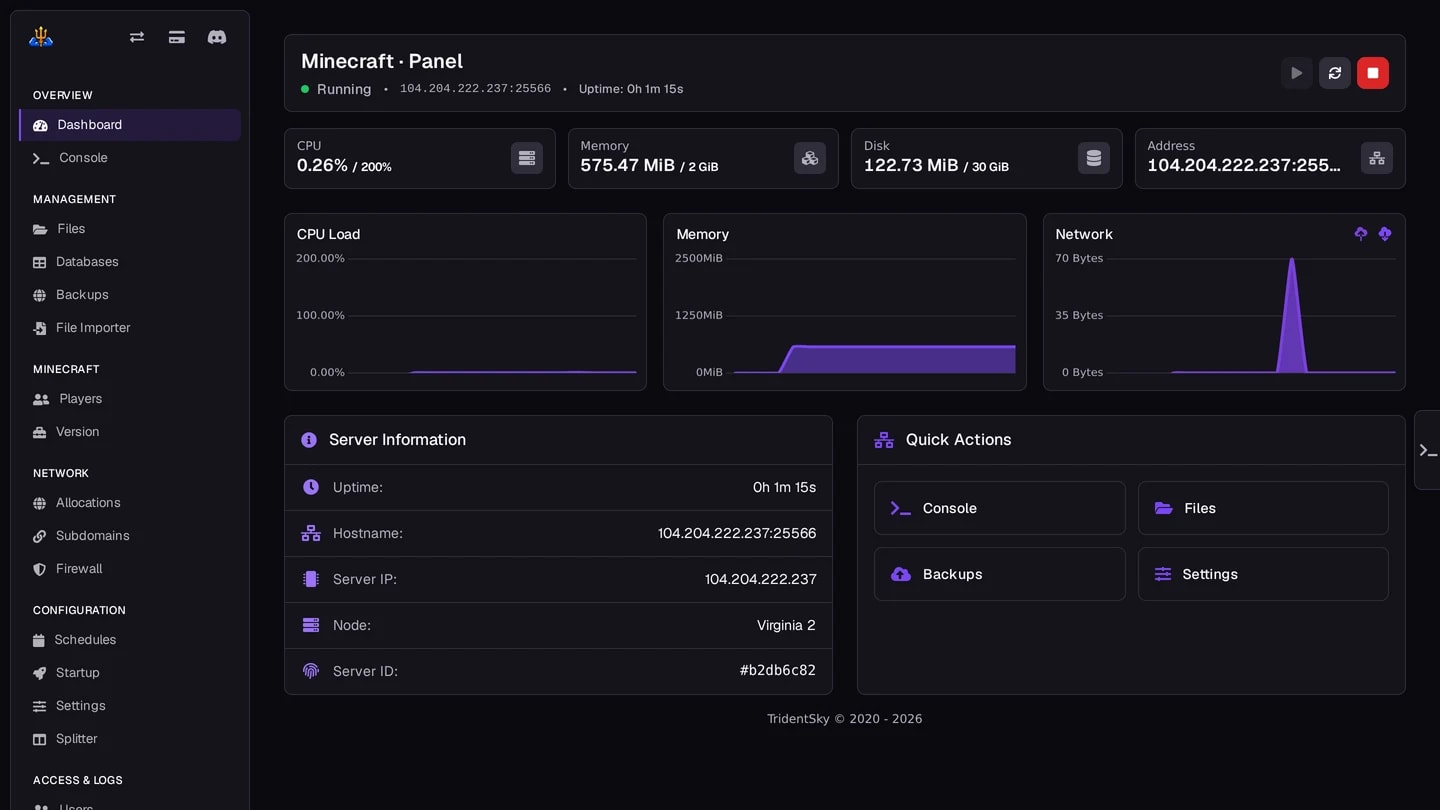Screen dimensions: 1440x810
Task: Open the Startup page
Action: [130, 673]
